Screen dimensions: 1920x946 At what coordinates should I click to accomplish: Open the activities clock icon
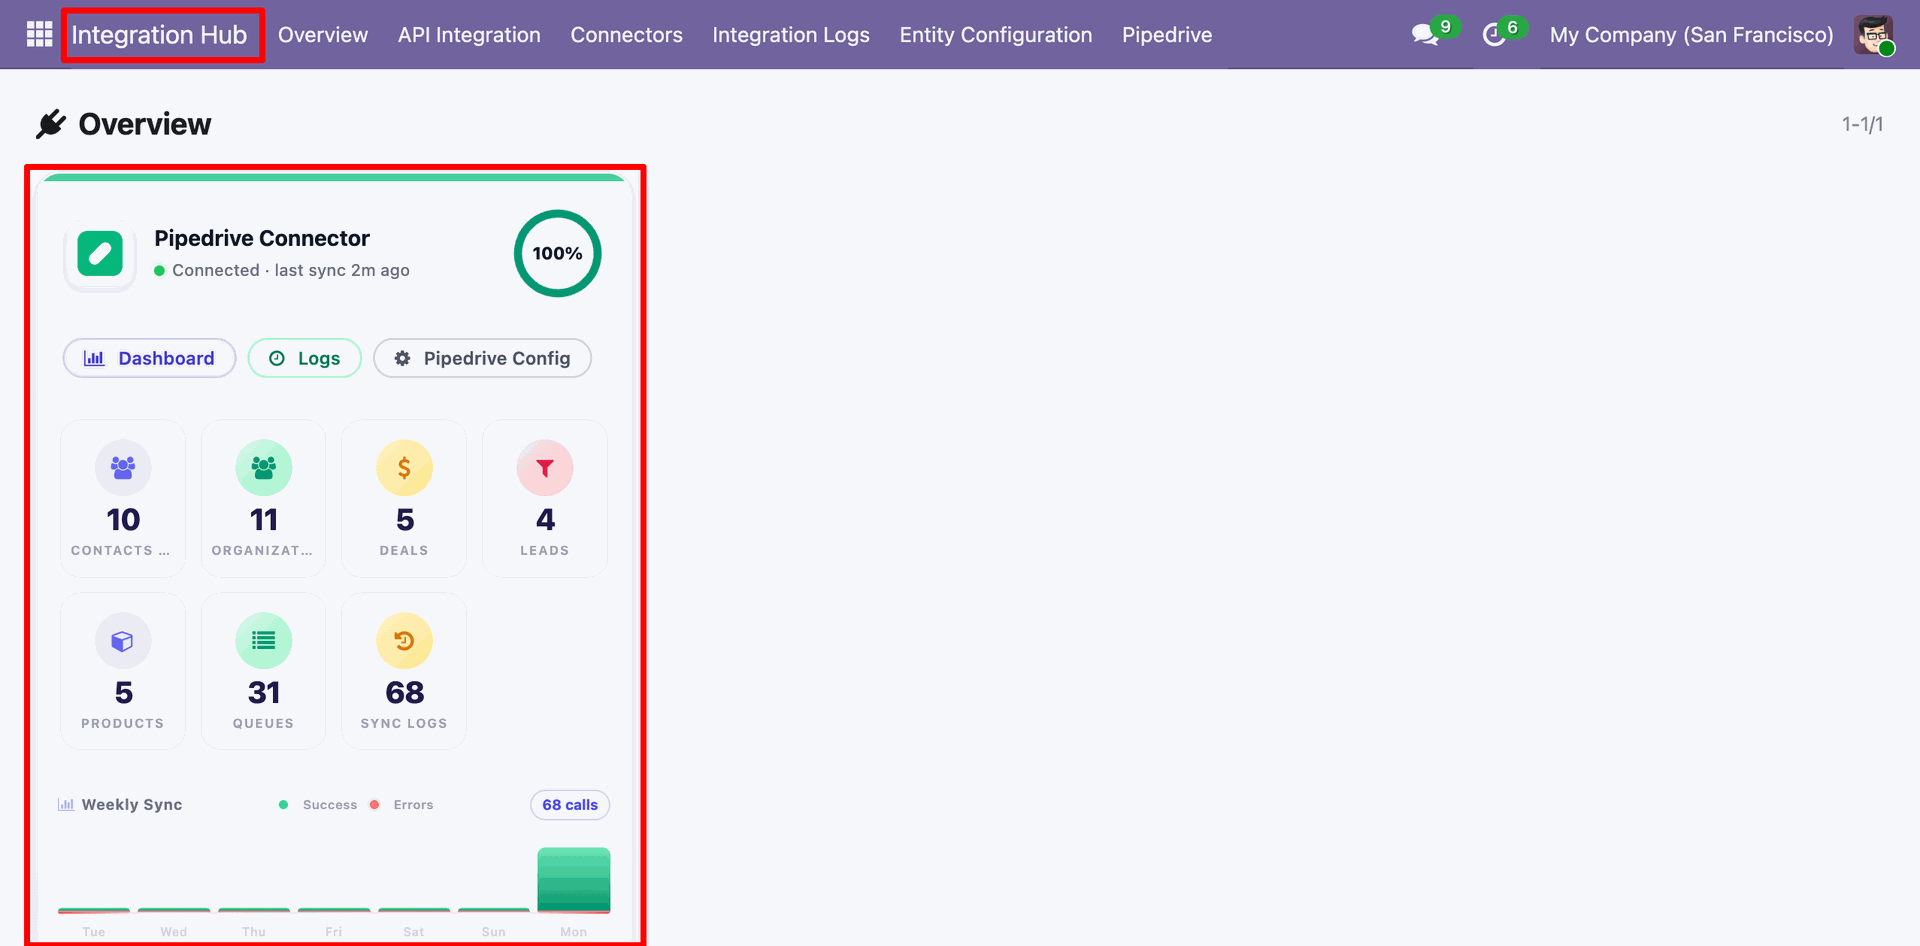pyautogui.click(x=1494, y=35)
